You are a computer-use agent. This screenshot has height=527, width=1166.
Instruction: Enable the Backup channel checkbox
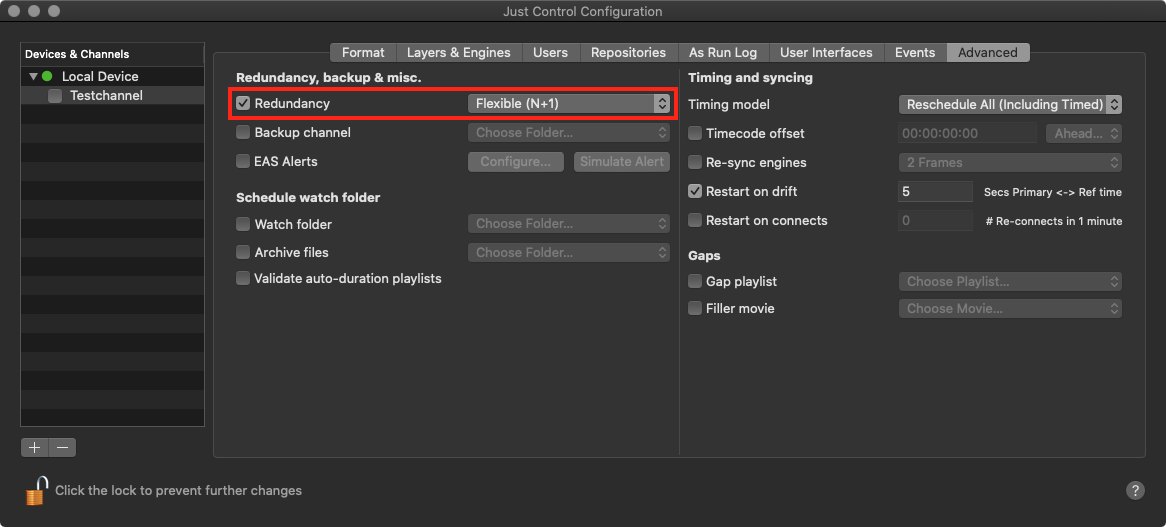(242, 132)
